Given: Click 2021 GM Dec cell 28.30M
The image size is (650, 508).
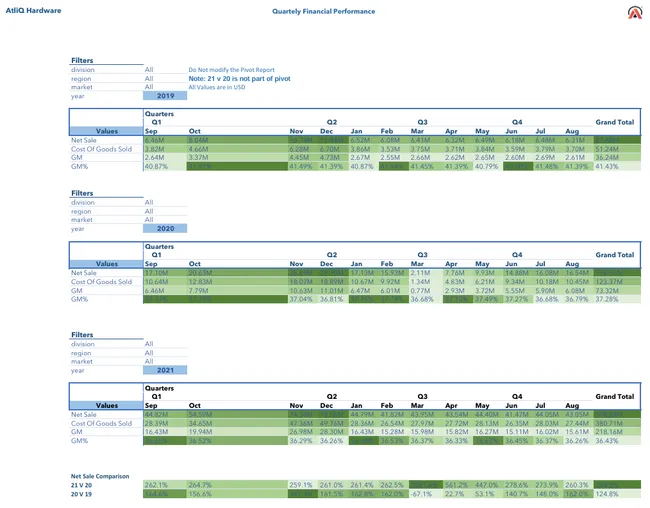Looking at the screenshot, I should coord(333,432).
